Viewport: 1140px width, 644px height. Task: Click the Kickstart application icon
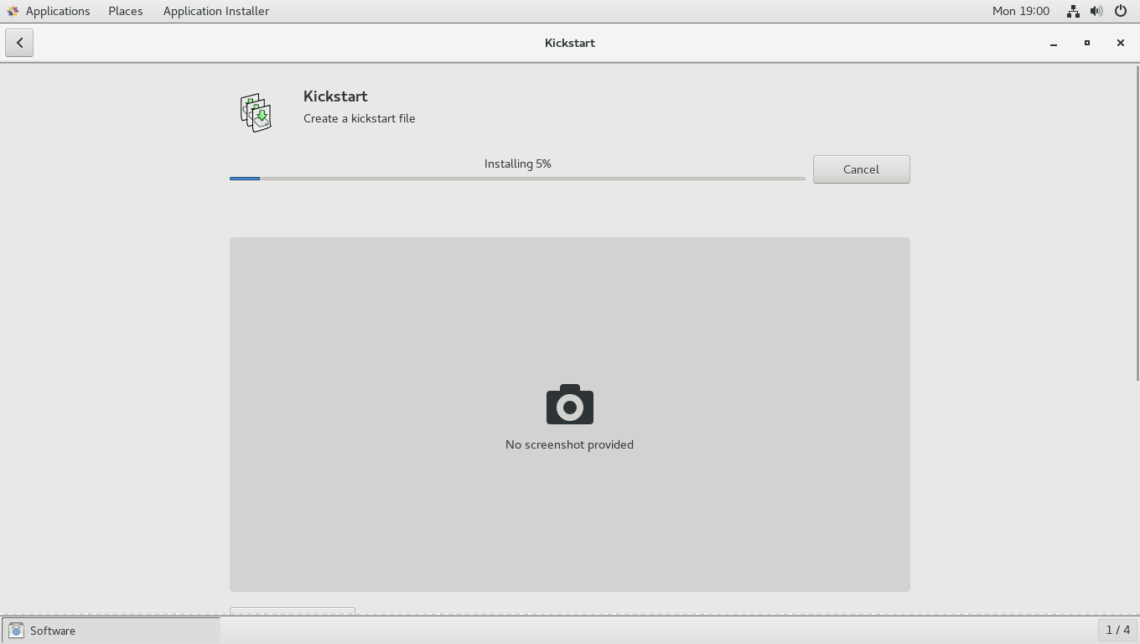point(256,112)
